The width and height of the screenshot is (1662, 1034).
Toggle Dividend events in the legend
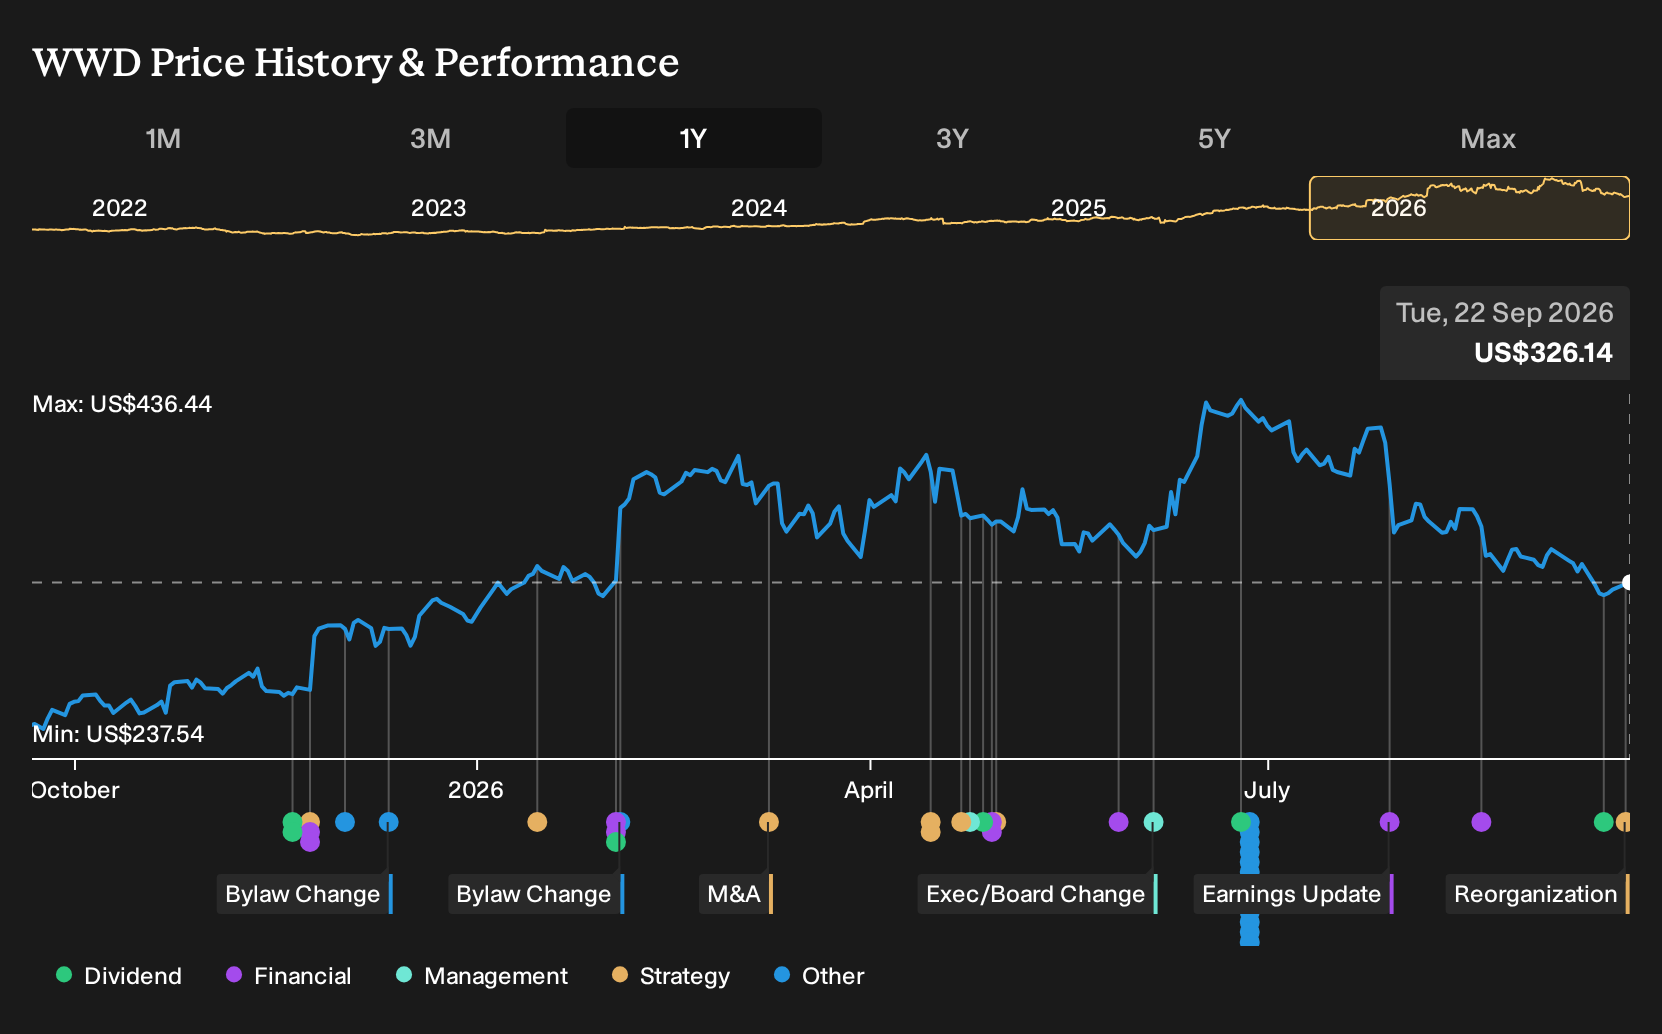point(118,976)
